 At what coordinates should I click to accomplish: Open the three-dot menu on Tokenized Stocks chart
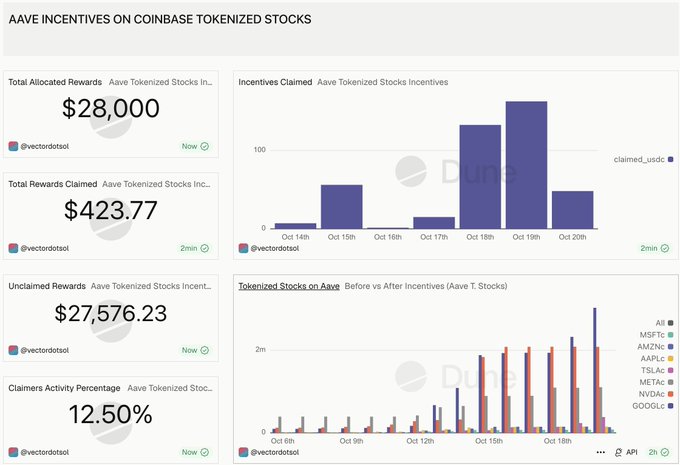coord(601,452)
